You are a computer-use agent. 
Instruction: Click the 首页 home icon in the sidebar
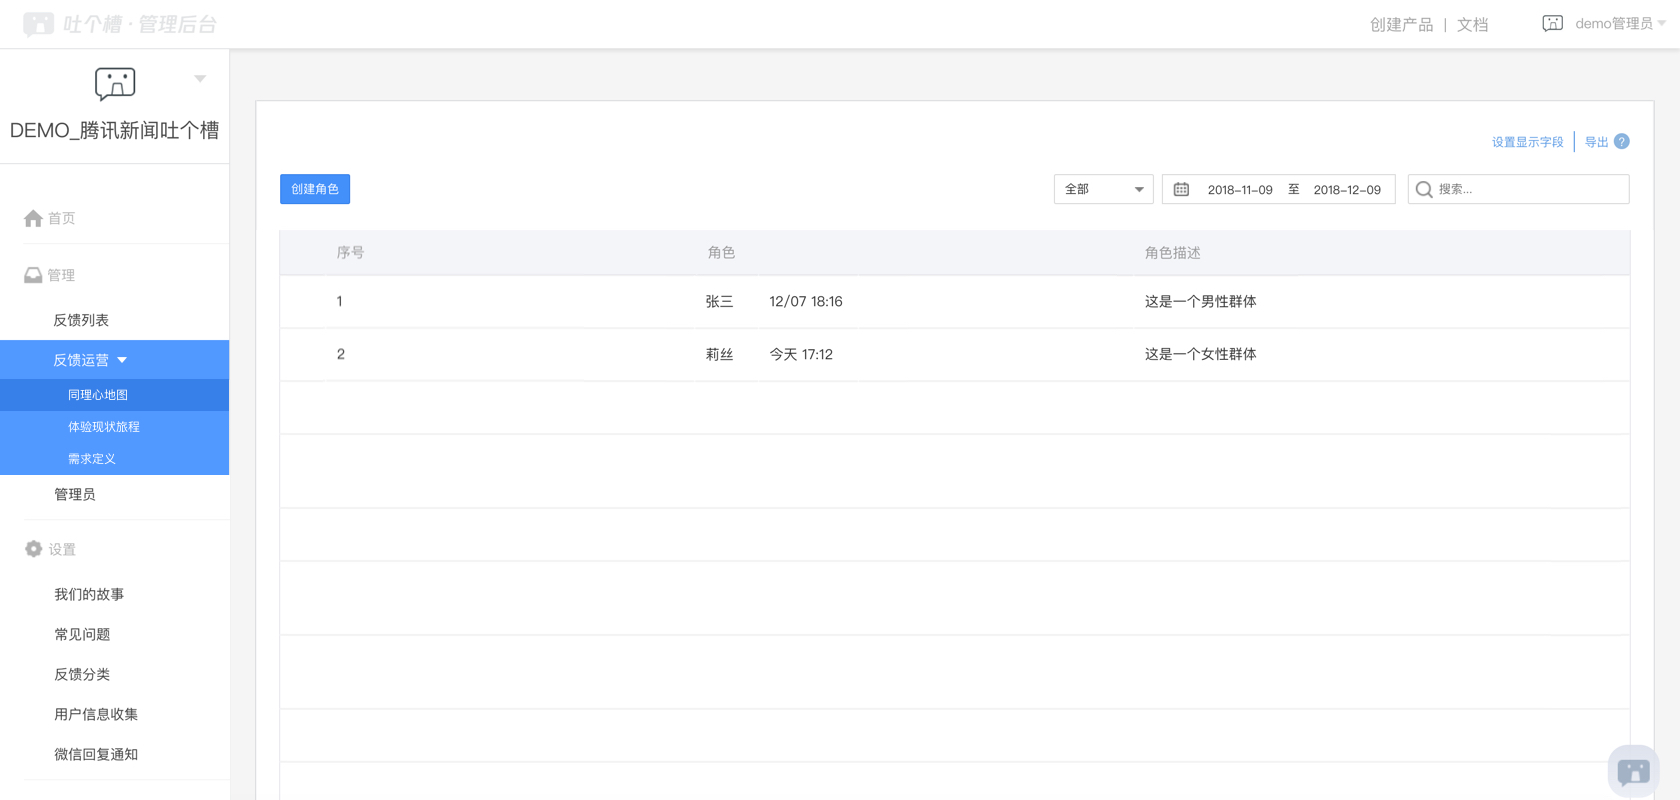pyautogui.click(x=33, y=219)
